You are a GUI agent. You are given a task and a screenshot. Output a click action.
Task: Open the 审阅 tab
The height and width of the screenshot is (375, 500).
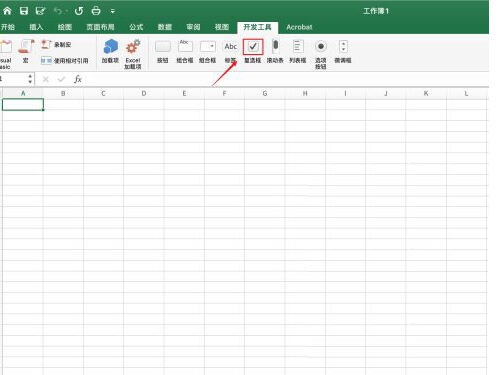tap(193, 27)
